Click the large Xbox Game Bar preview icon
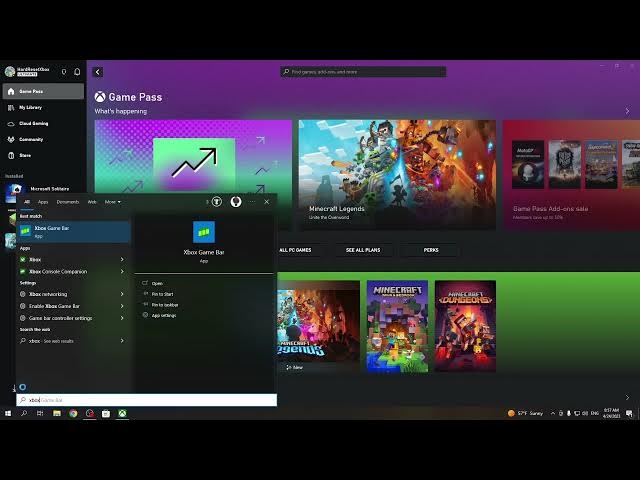This screenshot has height=480, width=640. pyautogui.click(x=204, y=232)
